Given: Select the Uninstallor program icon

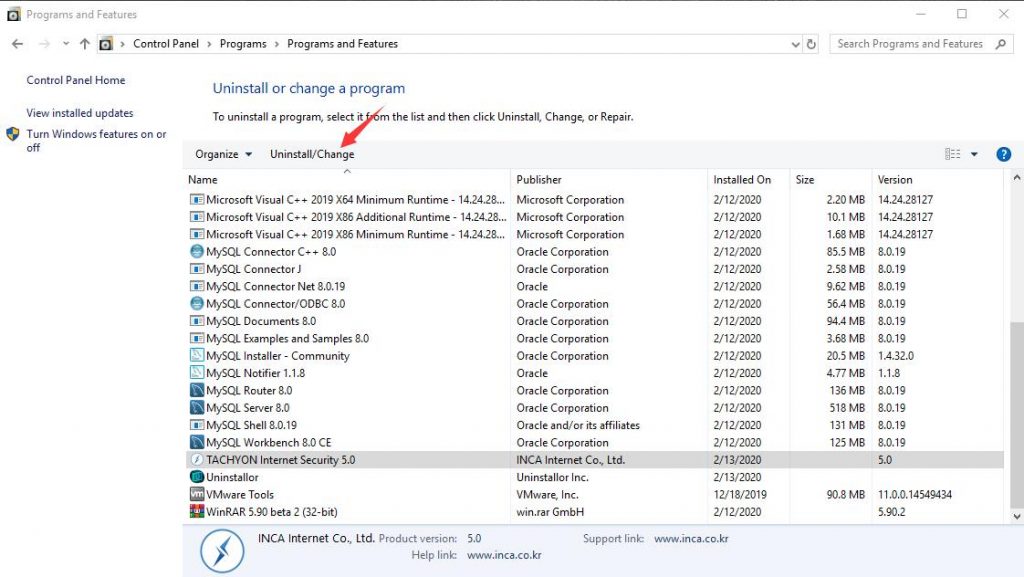Looking at the screenshot, I should click(197, 477).
